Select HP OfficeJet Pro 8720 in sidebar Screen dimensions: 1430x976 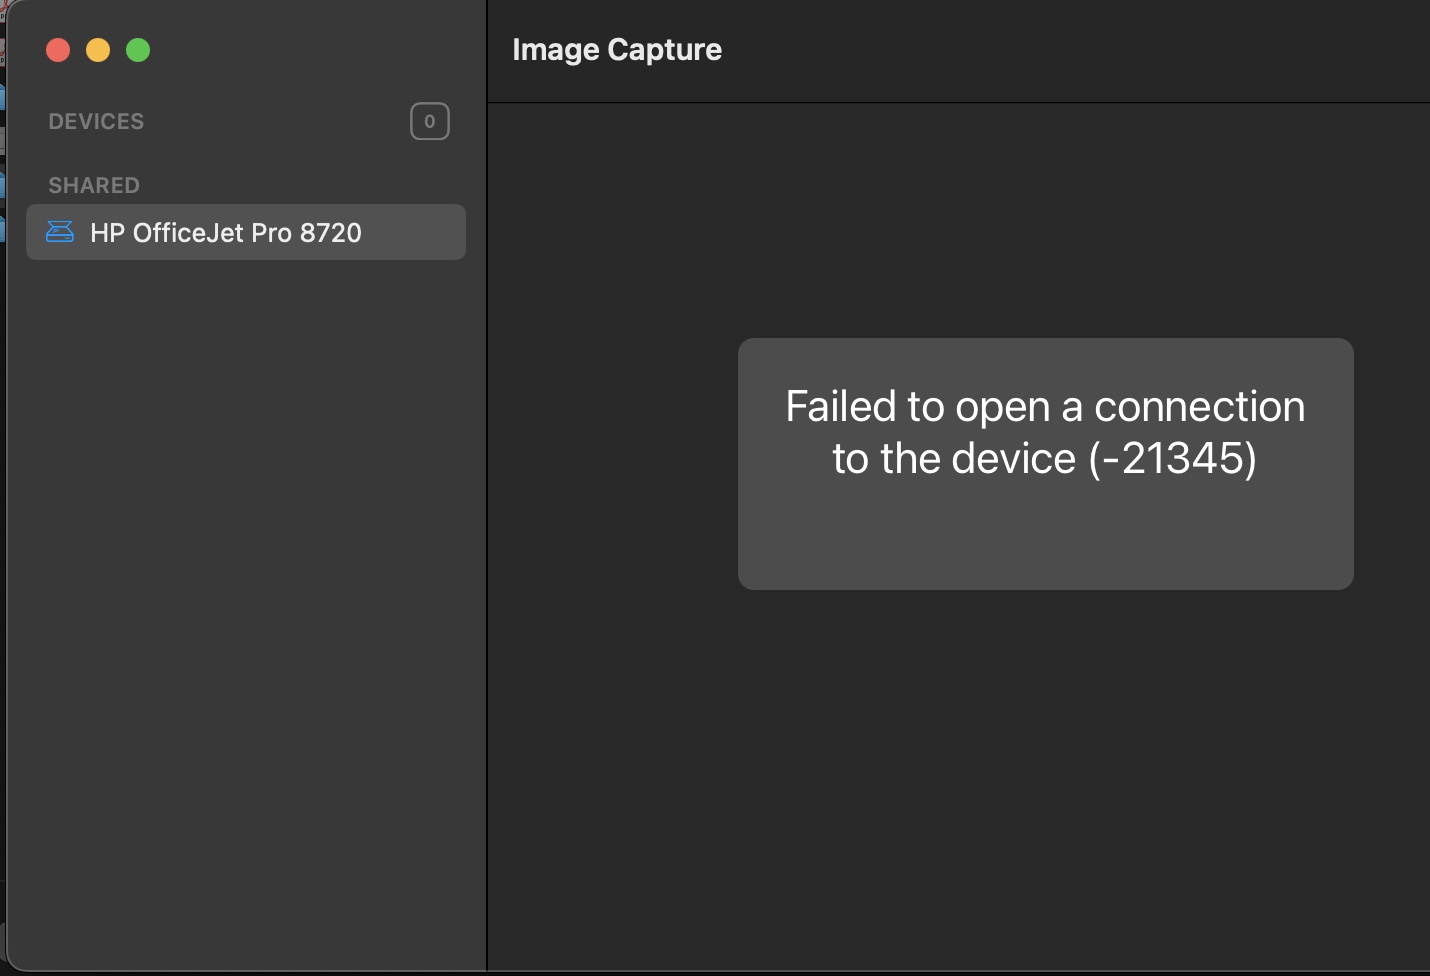(x=225, y=233)
